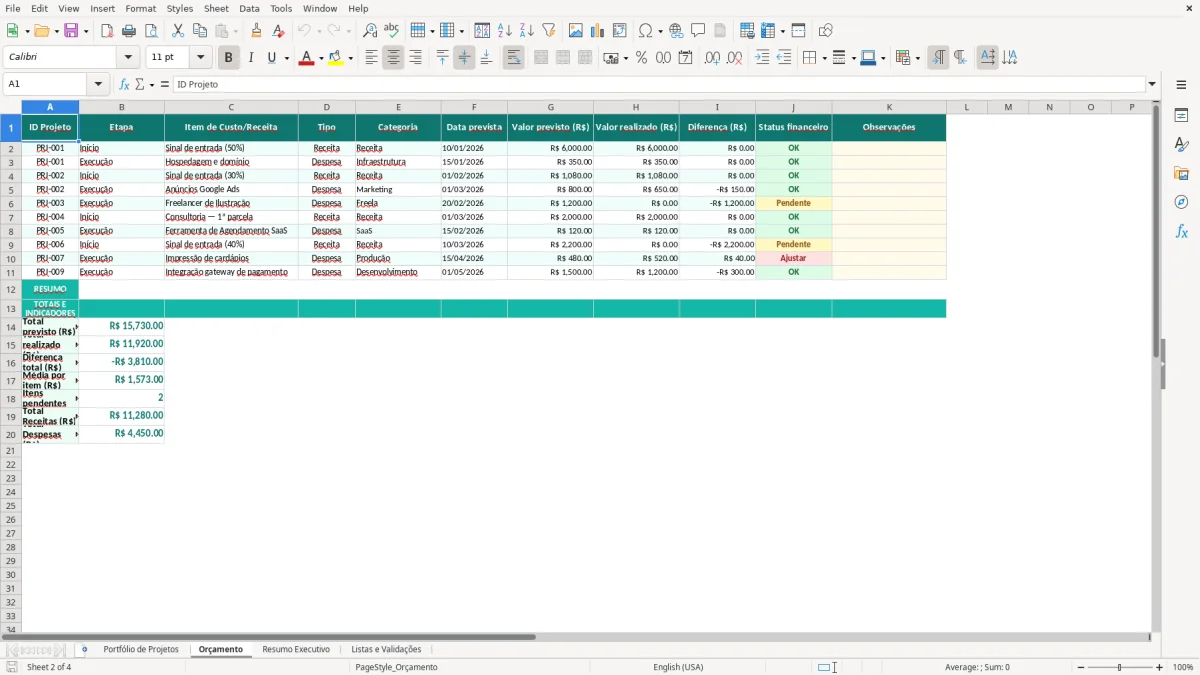Select column G header
This screenshot has width=1200, height=675.
[x=550, y=107]
